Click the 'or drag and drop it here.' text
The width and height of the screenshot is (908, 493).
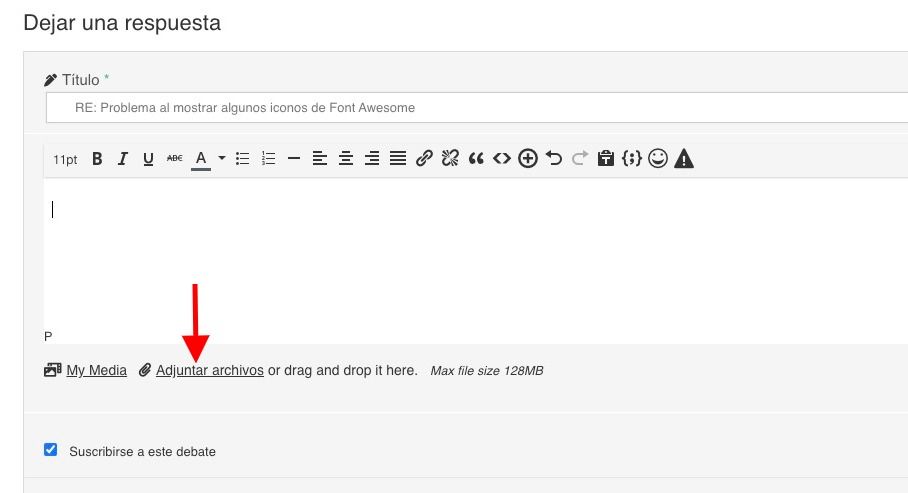(x=343, y=370)
